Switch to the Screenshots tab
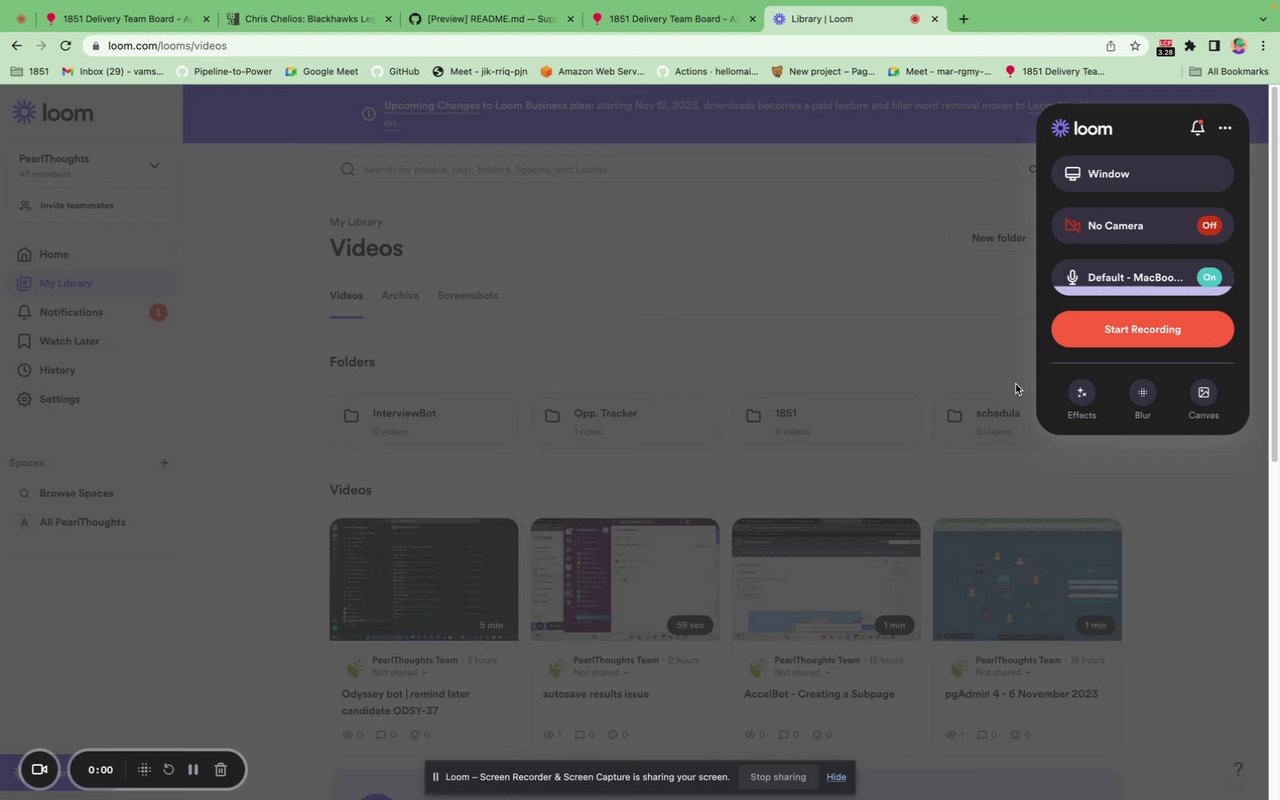1280x800 pixels. [467, 295]
